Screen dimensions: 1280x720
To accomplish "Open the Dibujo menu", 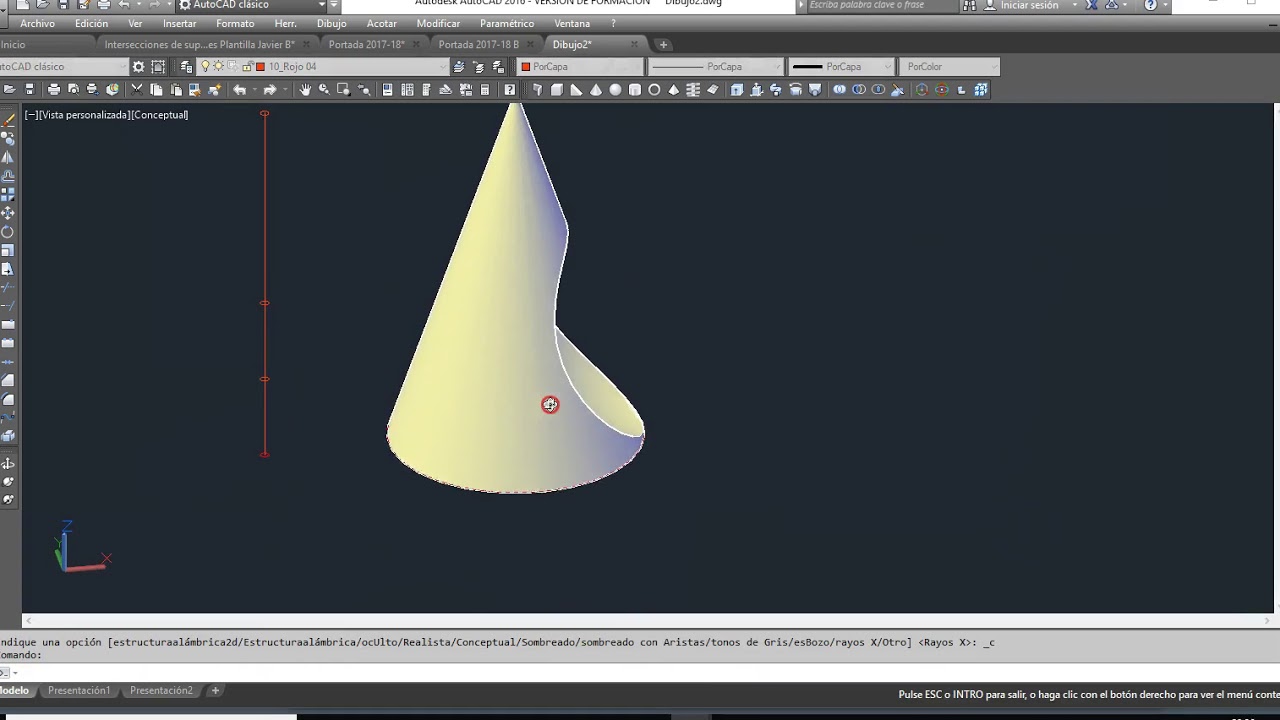I will 331,24.
